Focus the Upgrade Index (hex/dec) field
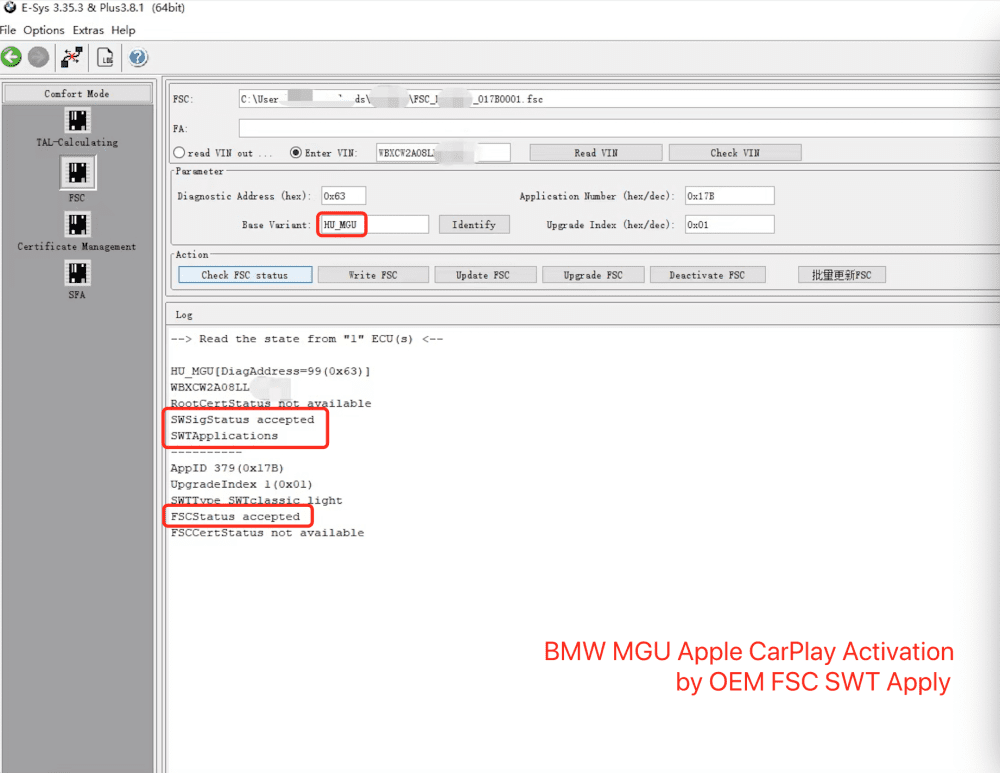1000x773 pixels. (730, 225)
